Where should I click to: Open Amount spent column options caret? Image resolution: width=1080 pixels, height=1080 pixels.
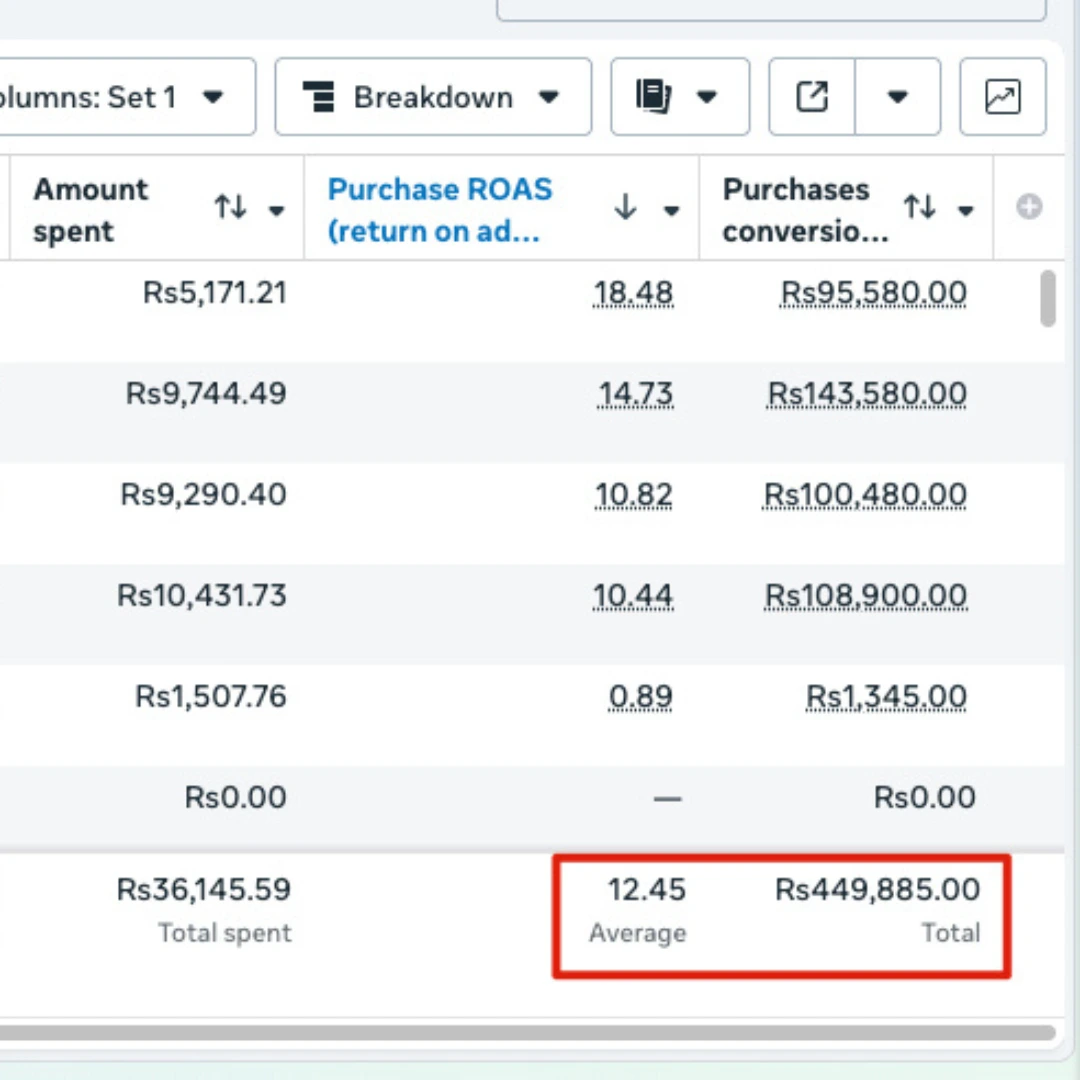277,210
